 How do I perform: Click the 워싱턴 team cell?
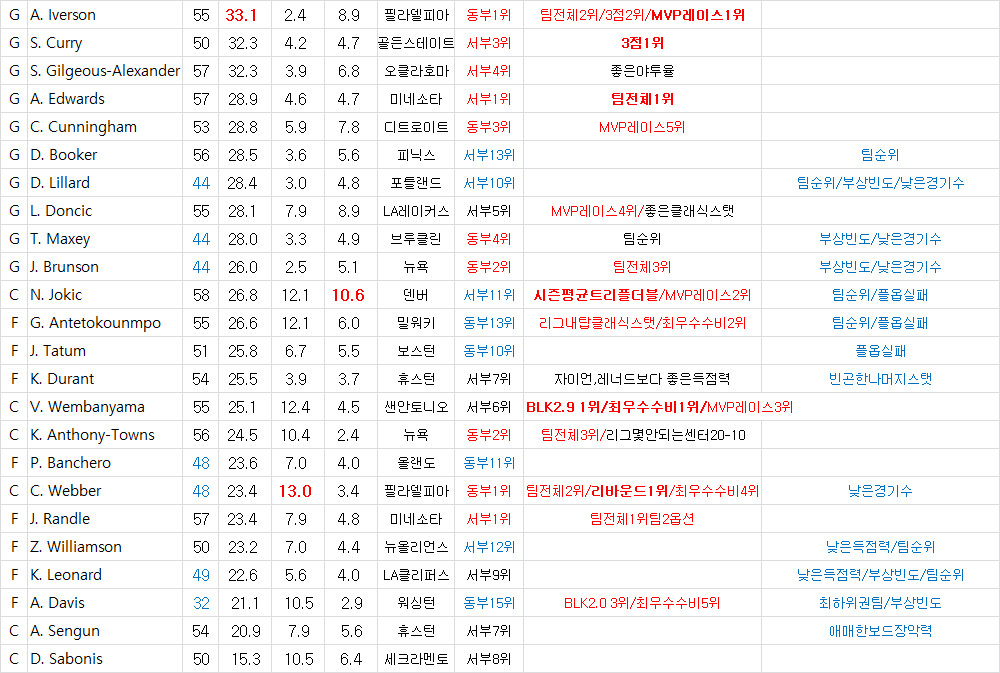pos(416,604)
